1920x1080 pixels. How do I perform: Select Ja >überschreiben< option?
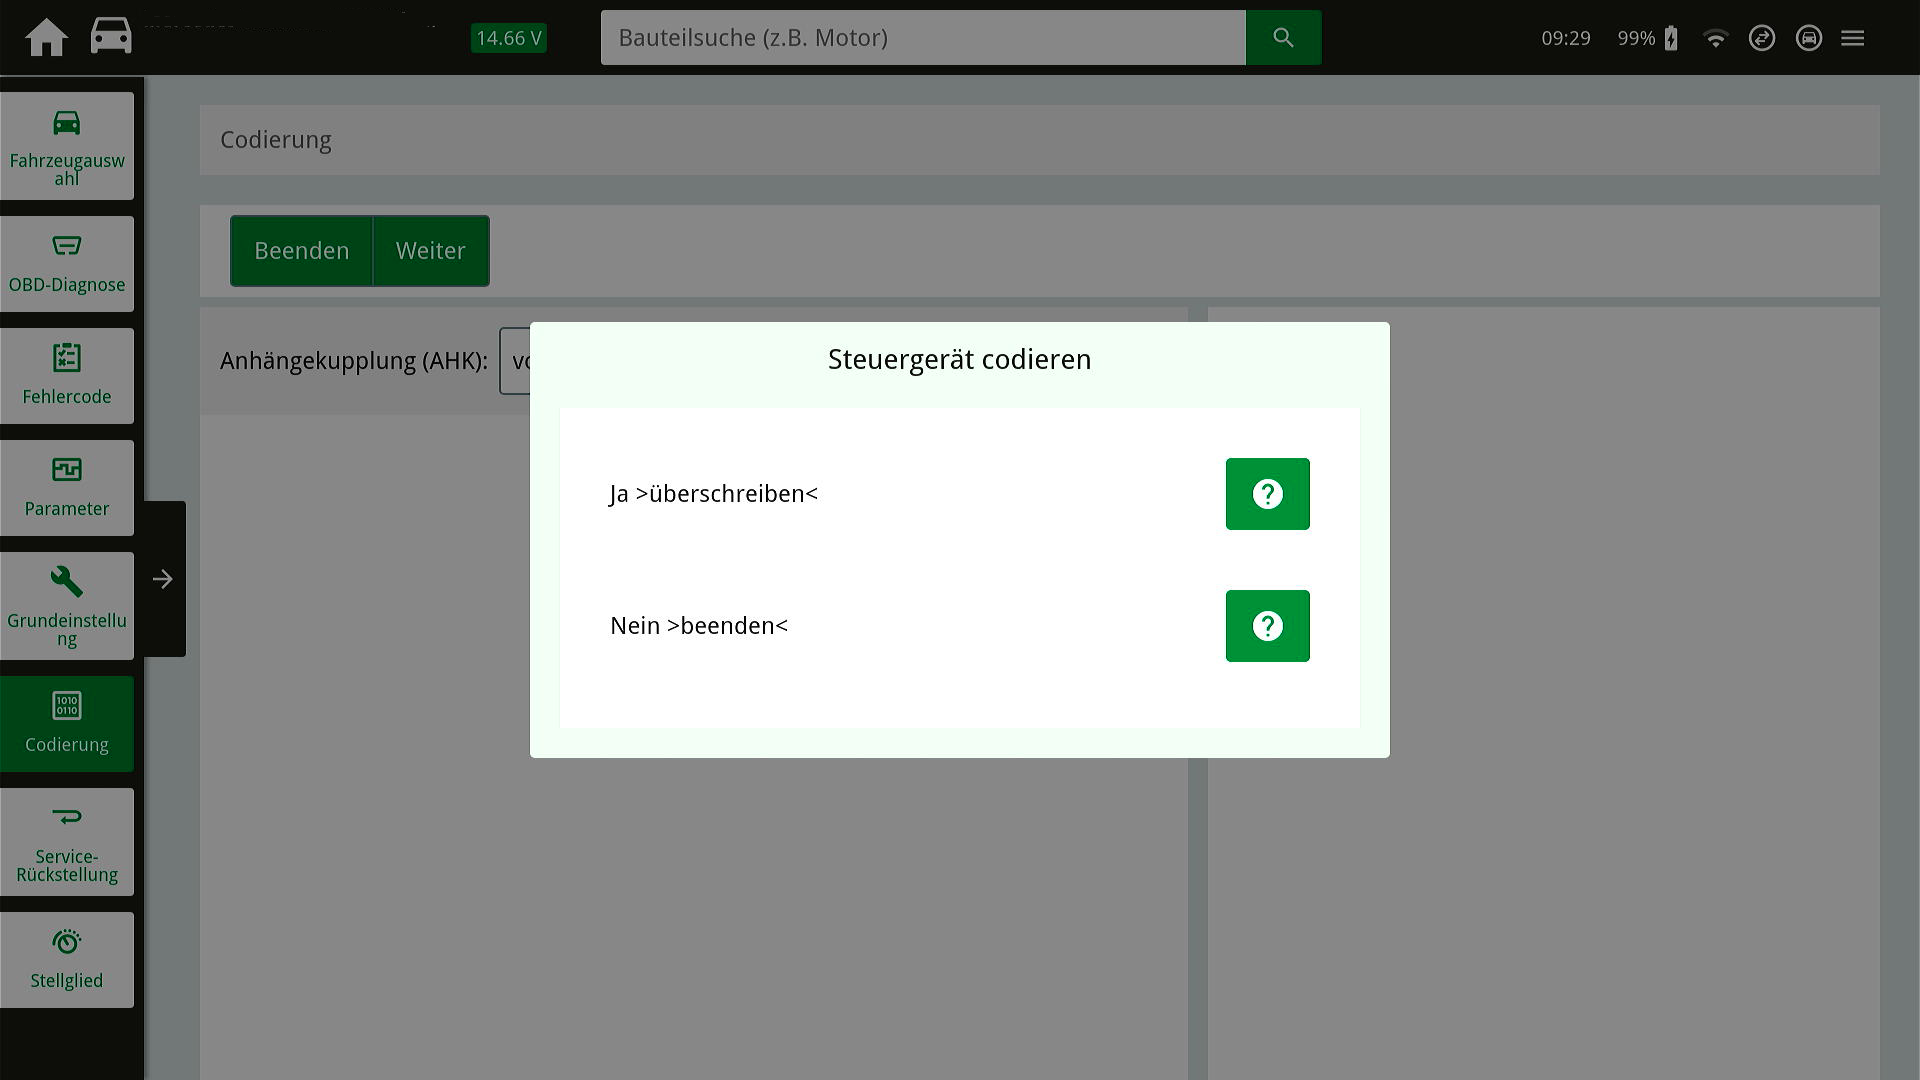(x=714, y=494)
